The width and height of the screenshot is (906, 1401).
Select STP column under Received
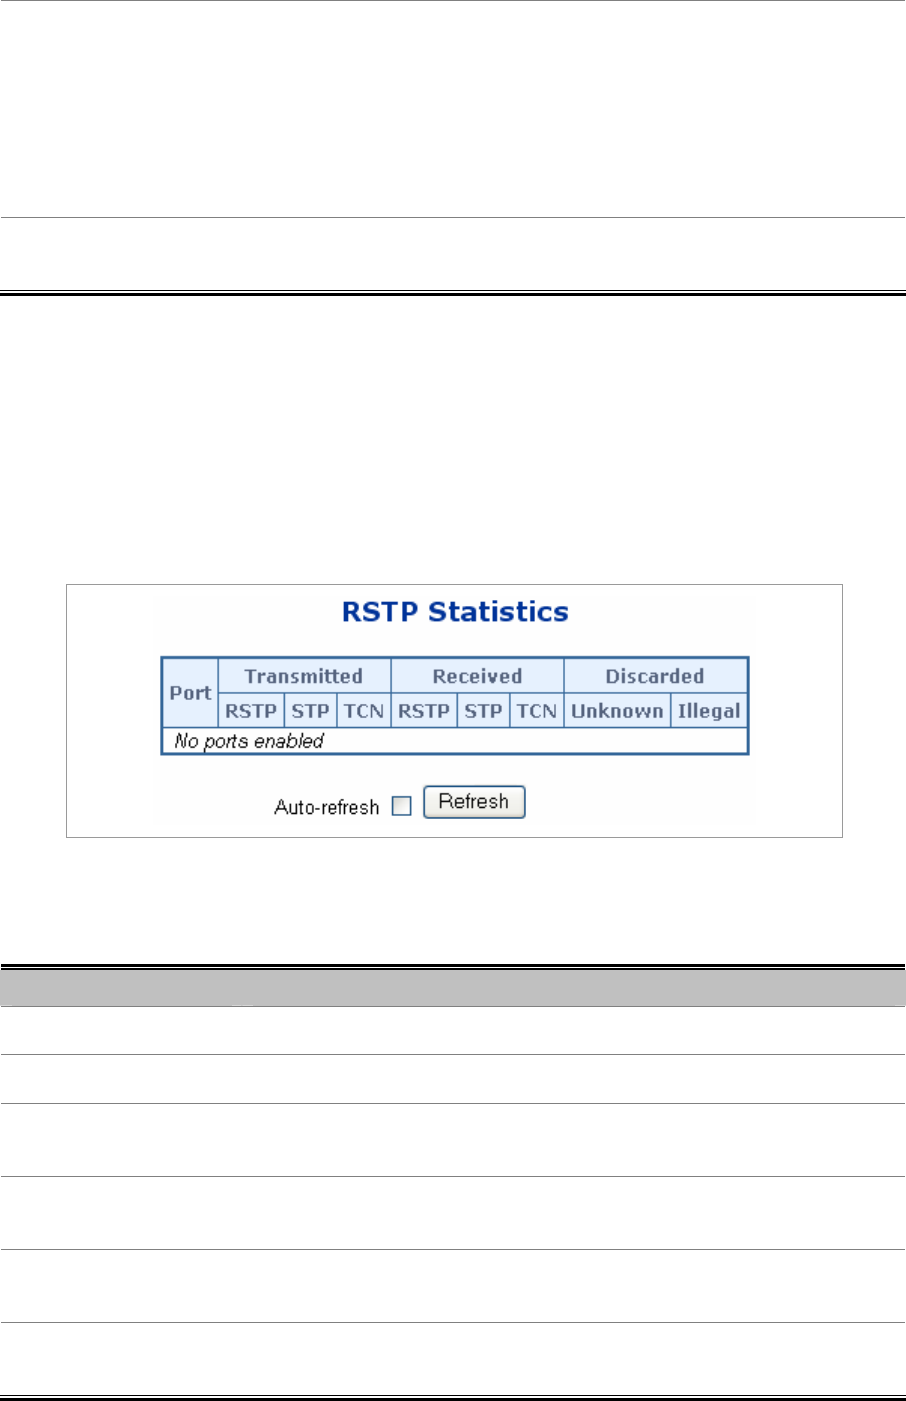point(483,711)
